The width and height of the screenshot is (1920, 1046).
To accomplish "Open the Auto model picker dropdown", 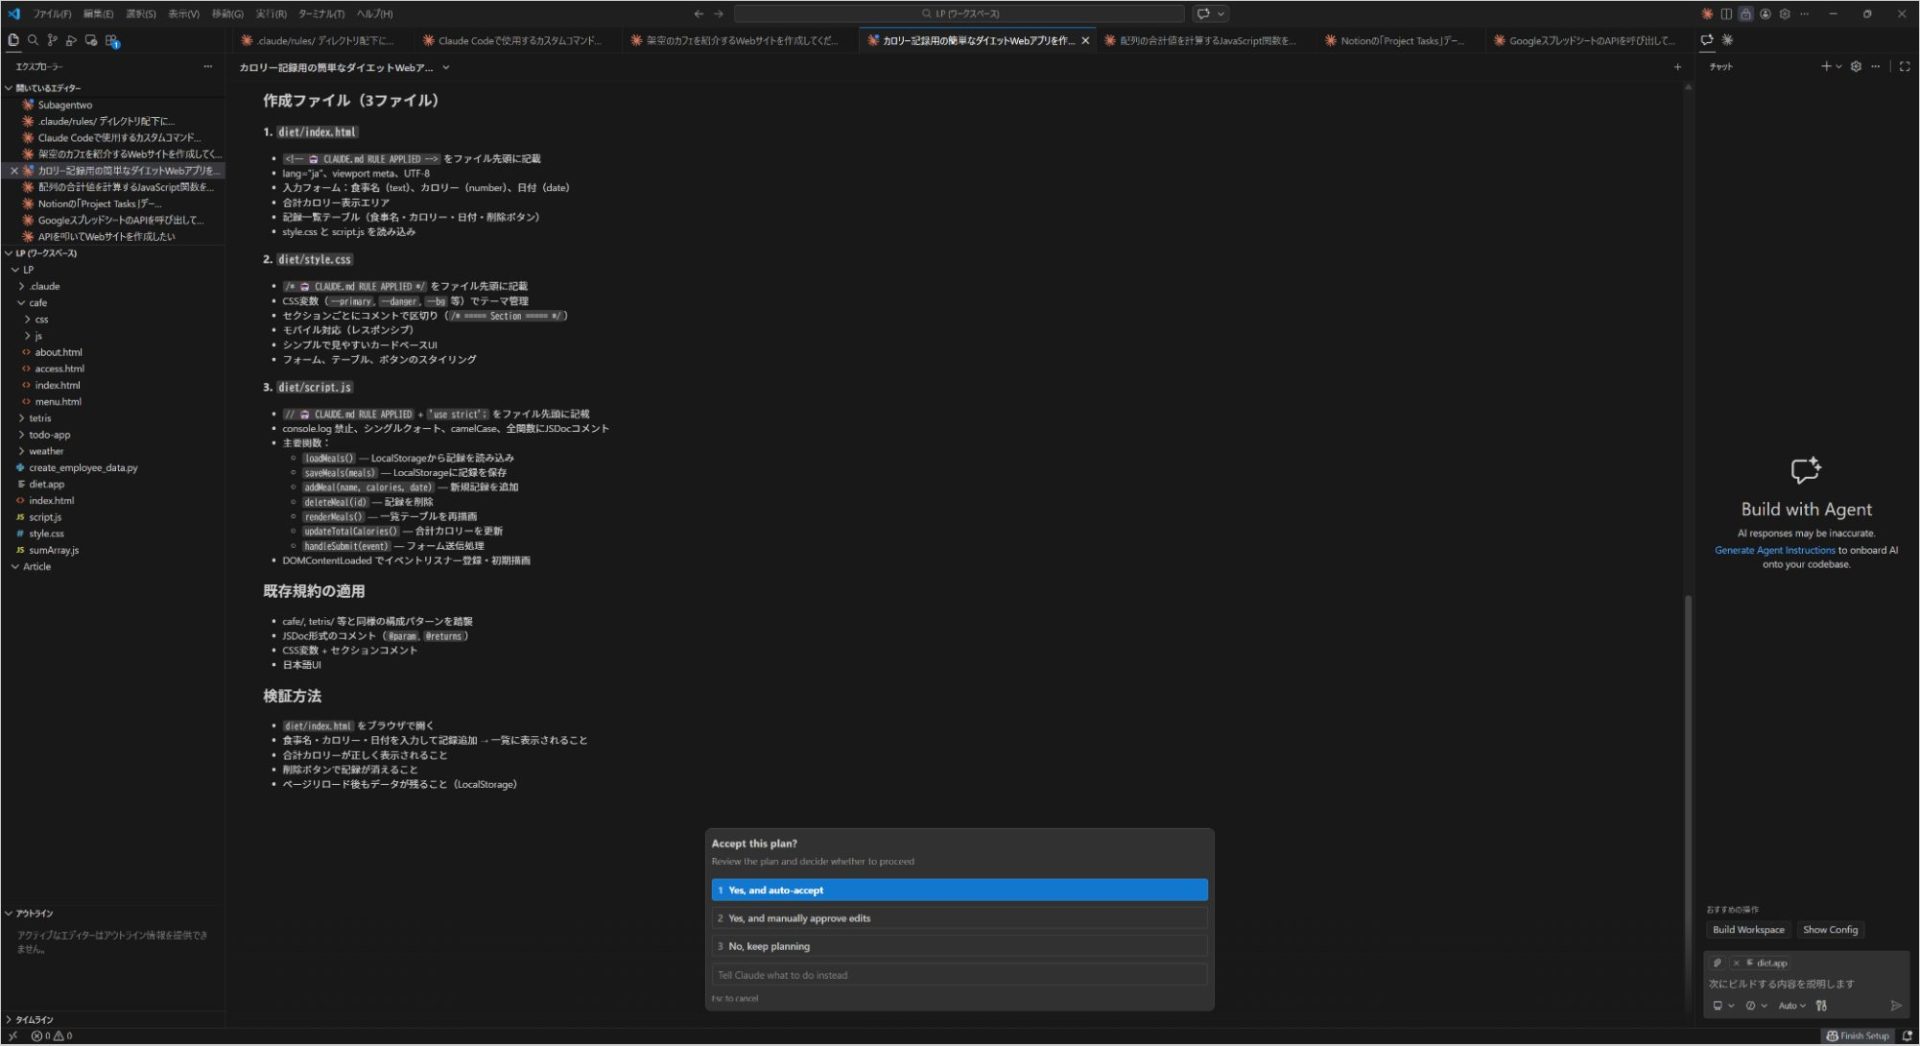I will [x=1791, y=1006].
